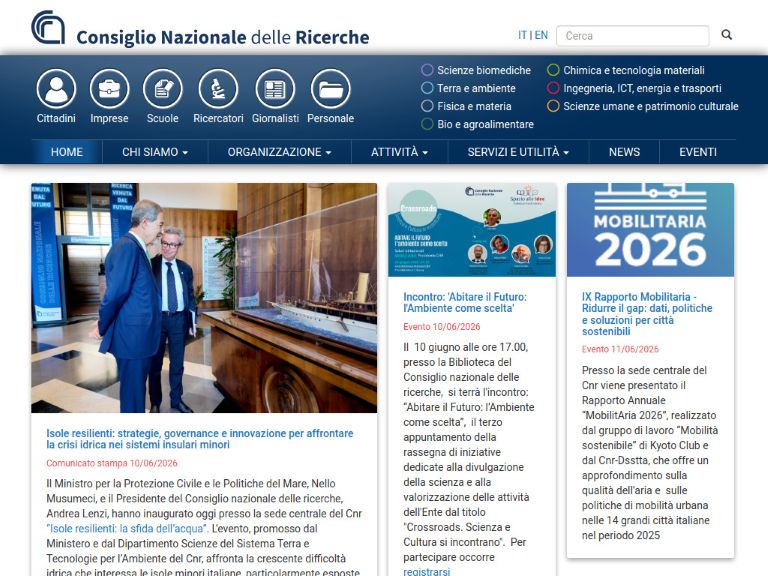Screen dimensions: 768x576
Task: Open Bio e agroalimentare department
Action: click(x=485, y=124)
